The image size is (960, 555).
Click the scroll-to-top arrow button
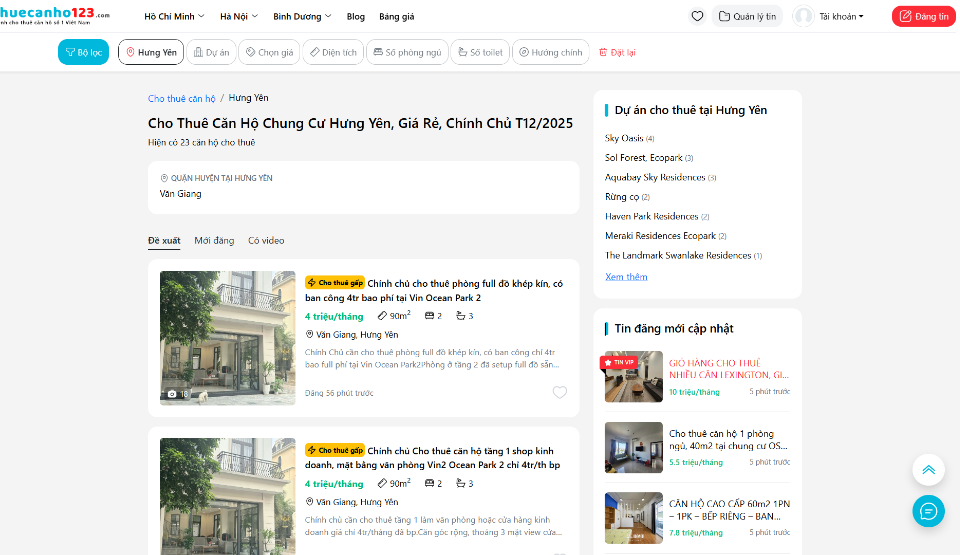(928, 470)
